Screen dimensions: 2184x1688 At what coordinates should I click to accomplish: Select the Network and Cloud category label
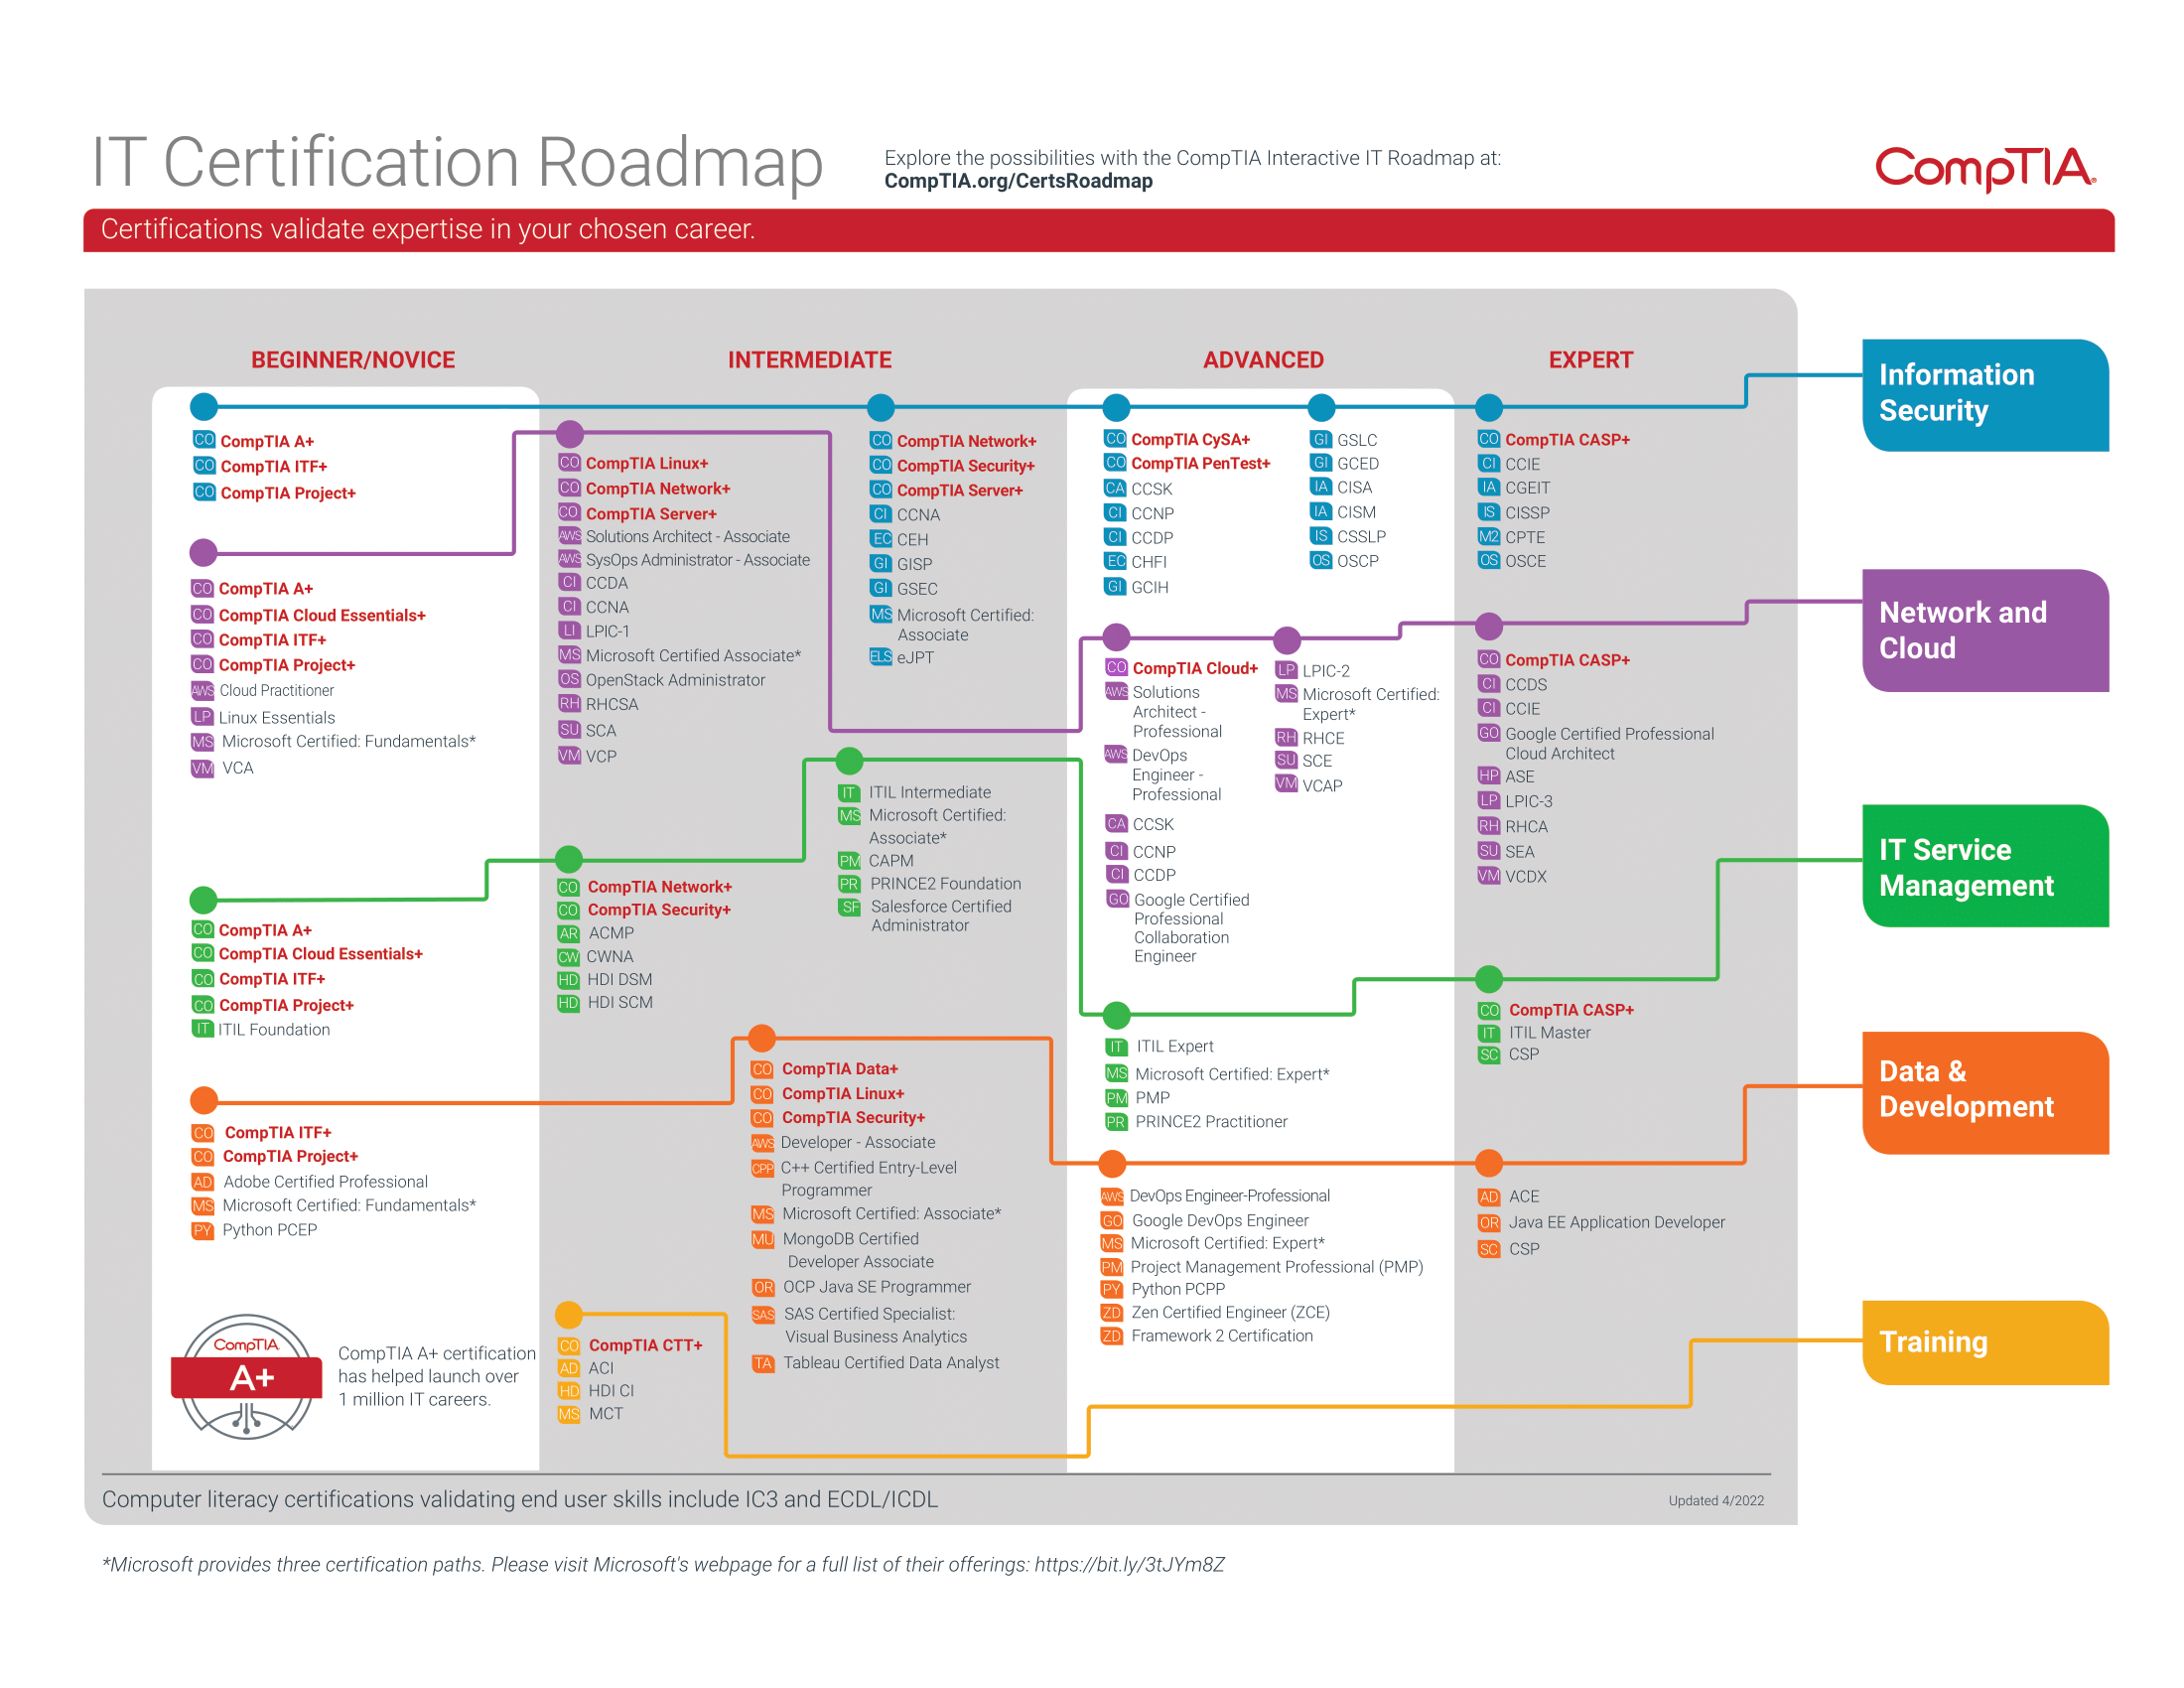point(1985,631)
